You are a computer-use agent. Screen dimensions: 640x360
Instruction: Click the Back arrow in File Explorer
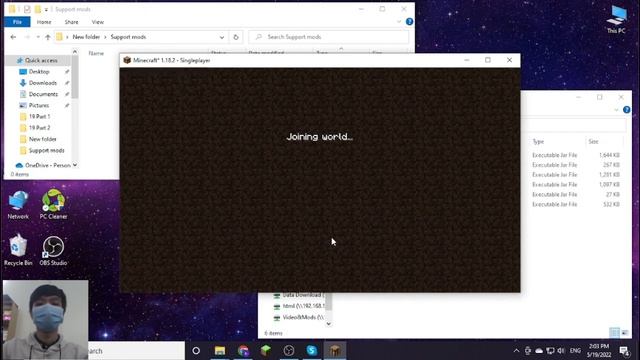tap(13, 37)
